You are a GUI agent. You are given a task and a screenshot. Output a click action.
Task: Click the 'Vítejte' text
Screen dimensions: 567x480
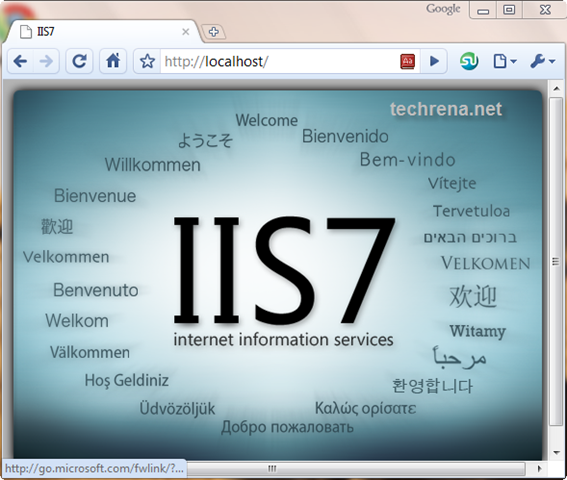click(452, 183)
